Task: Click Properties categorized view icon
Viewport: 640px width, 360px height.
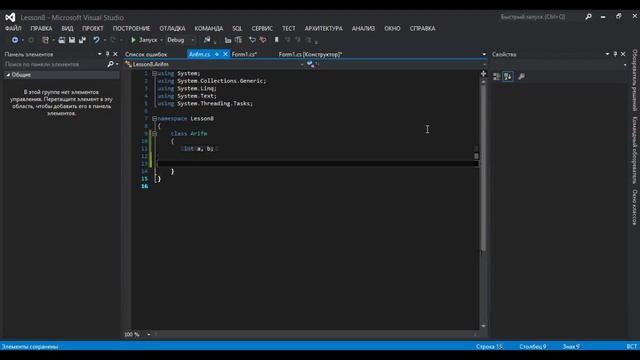Action: point(497,76)
